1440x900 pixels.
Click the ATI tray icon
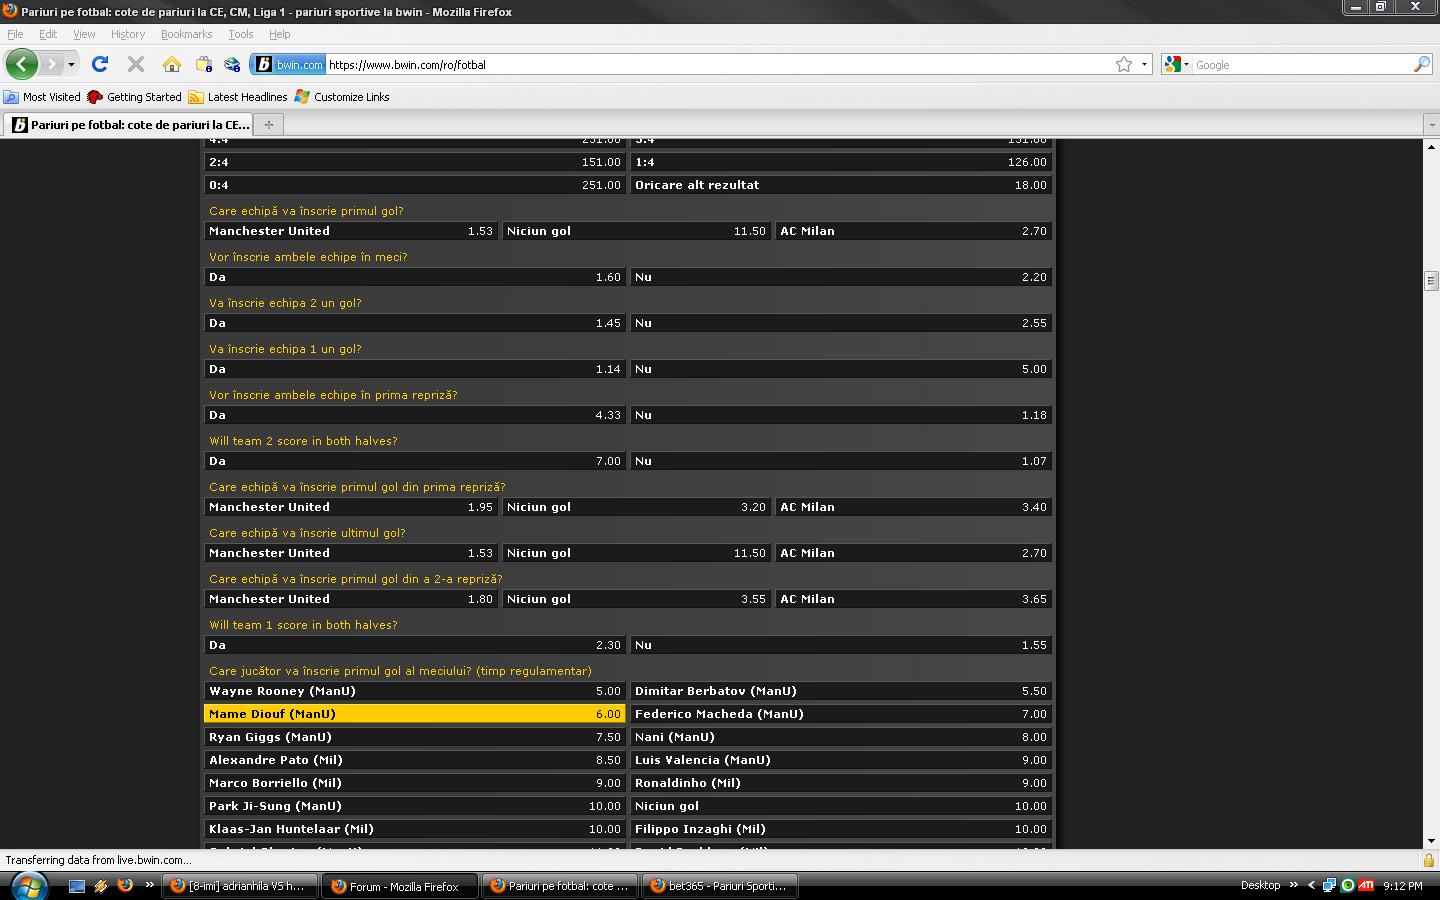tap(1366, 885)
